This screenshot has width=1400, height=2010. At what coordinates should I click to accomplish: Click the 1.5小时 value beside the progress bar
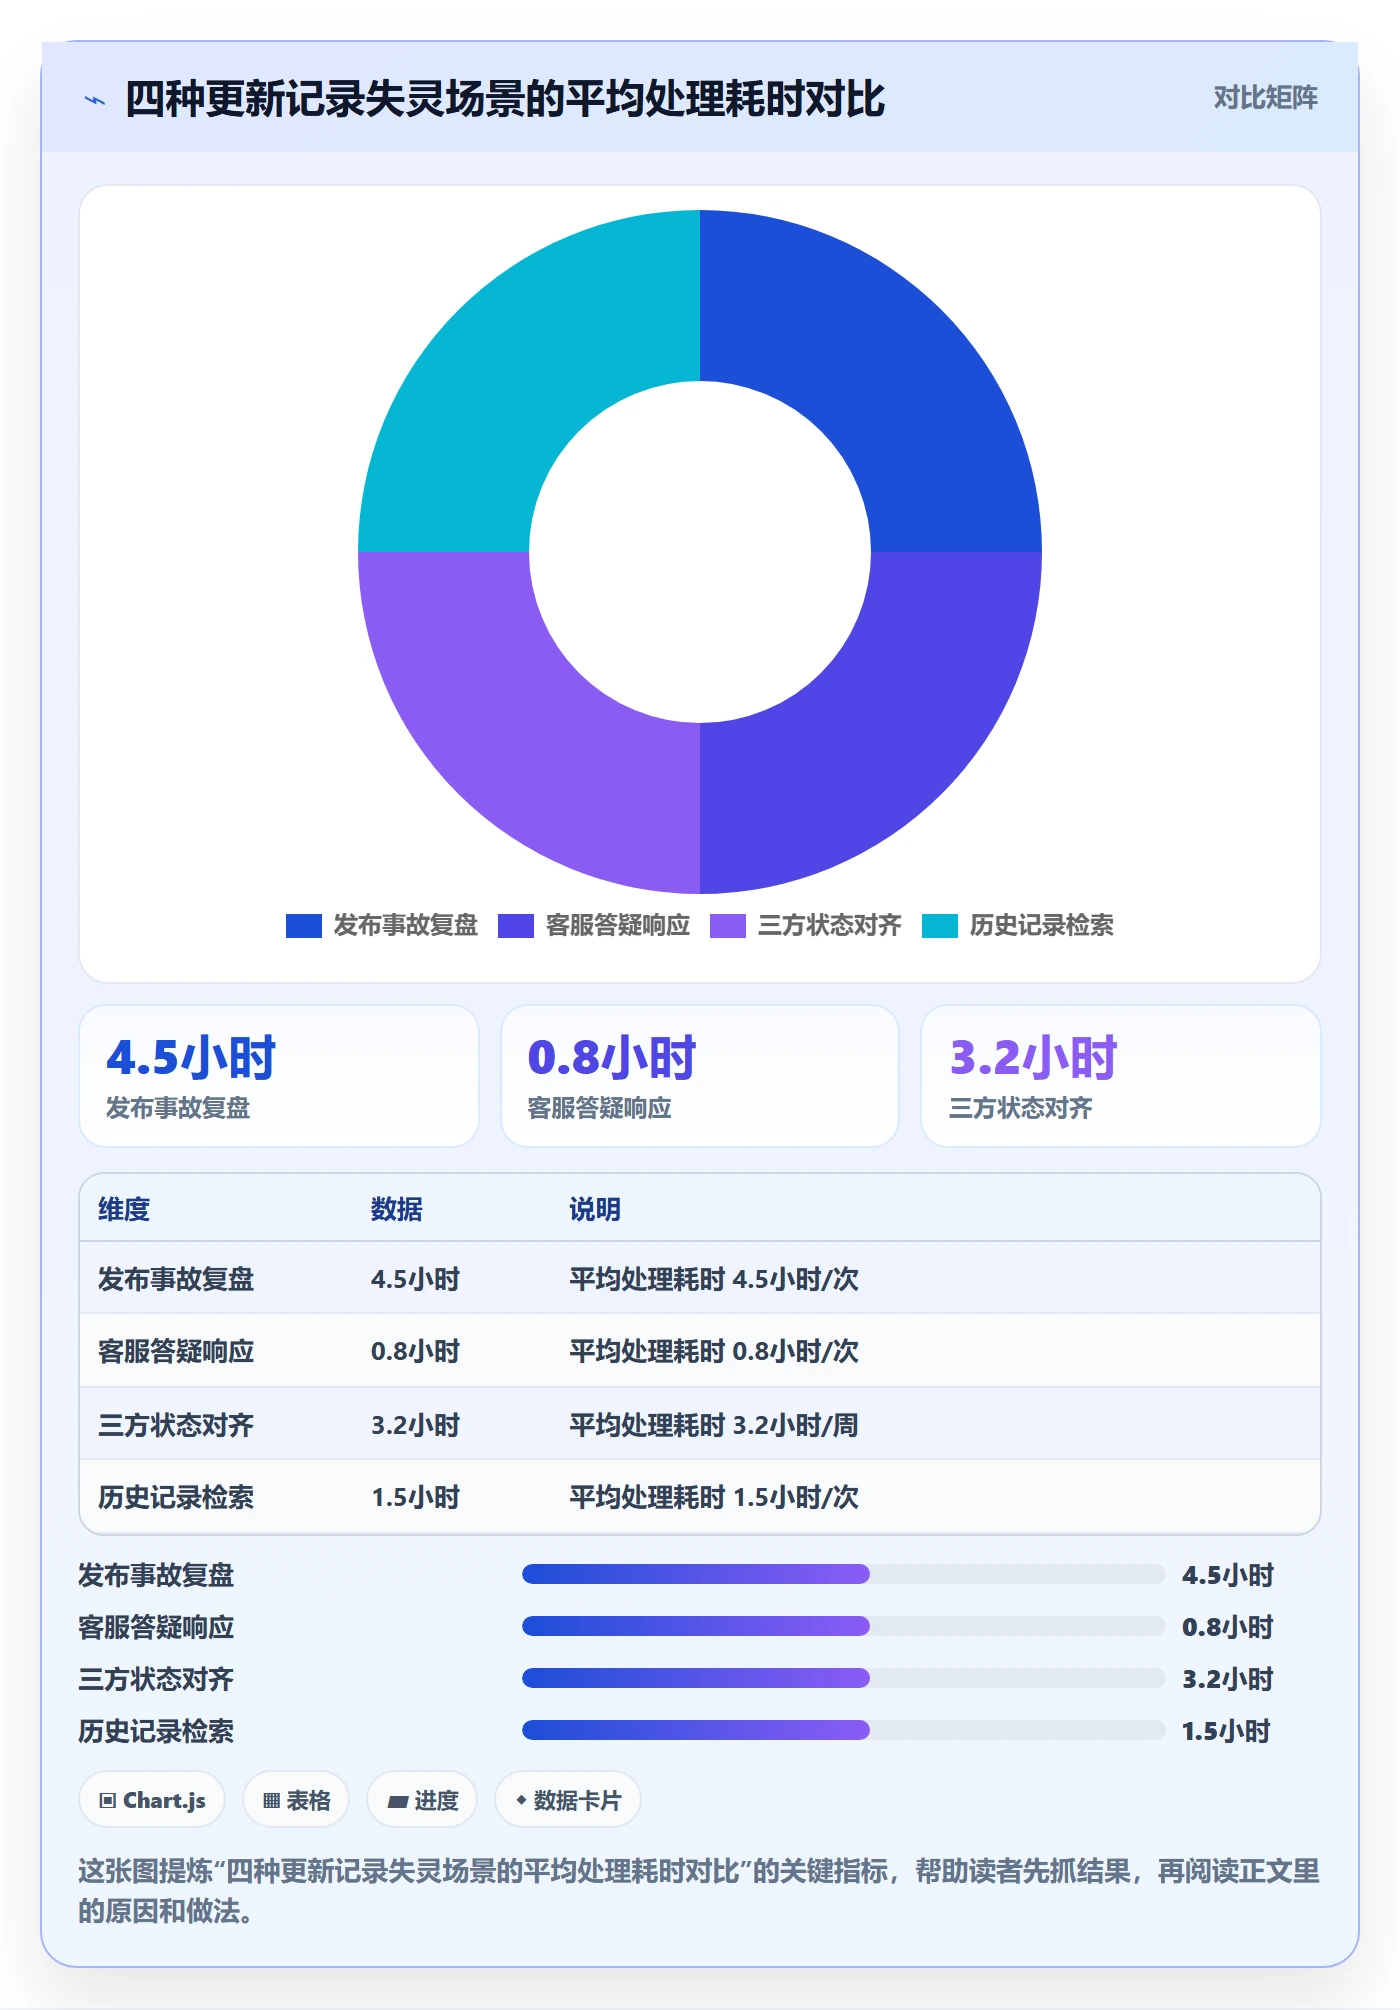click(1226, 1731)
